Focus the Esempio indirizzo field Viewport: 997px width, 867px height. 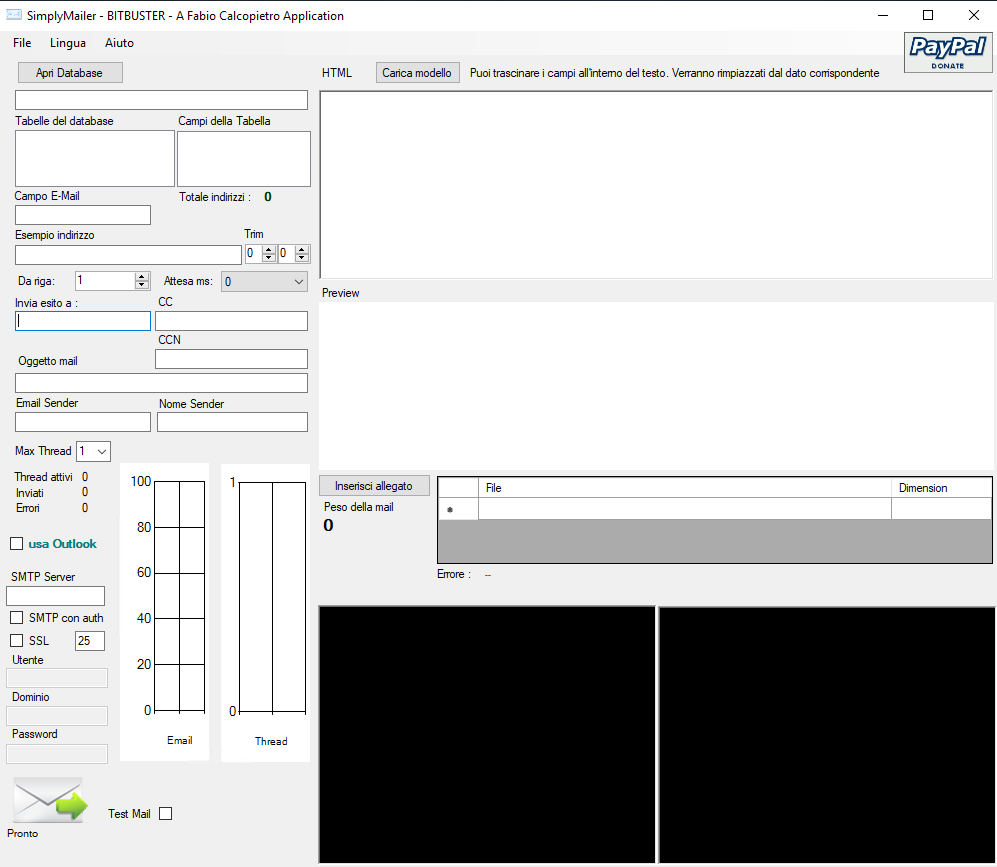pos(128,254)
